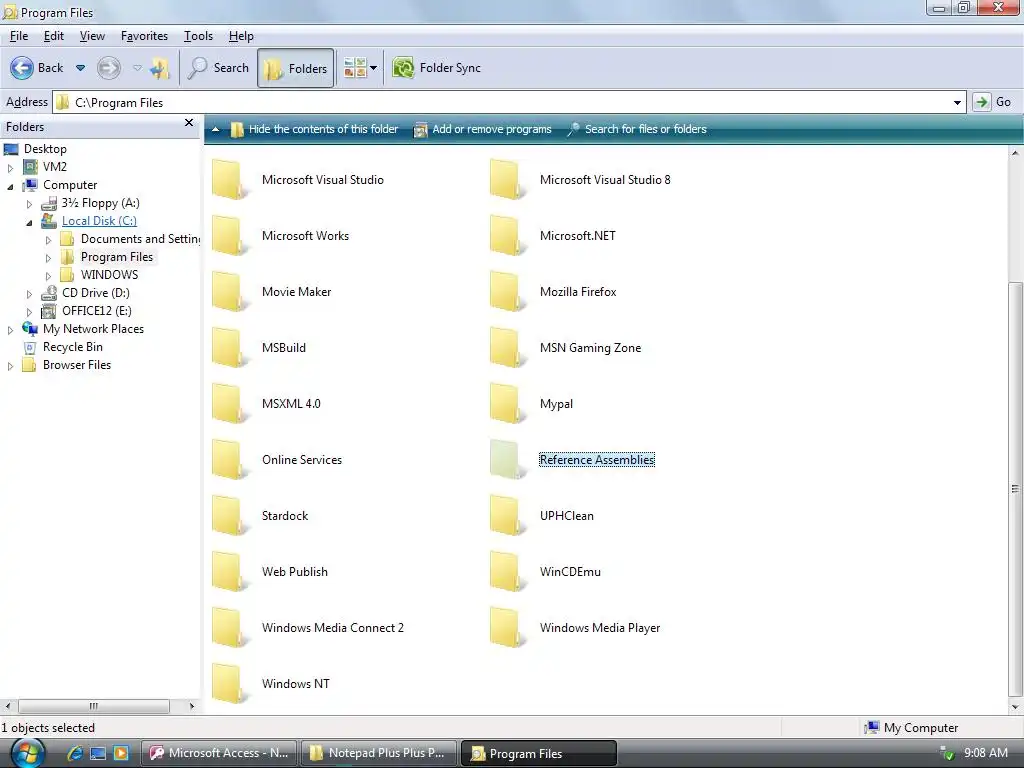Select Recycle Bin in the folder tree

tap(72, 347)
